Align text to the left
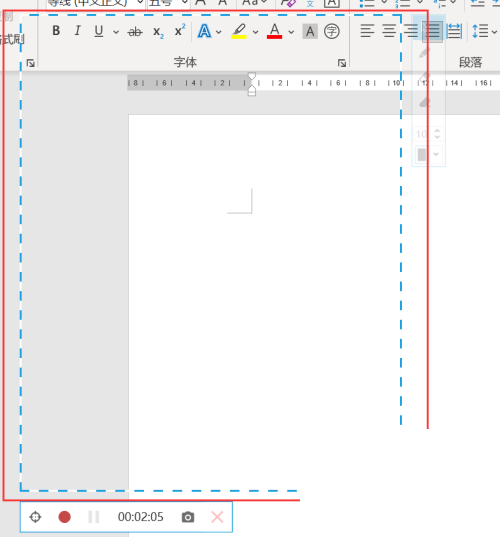 367,31
